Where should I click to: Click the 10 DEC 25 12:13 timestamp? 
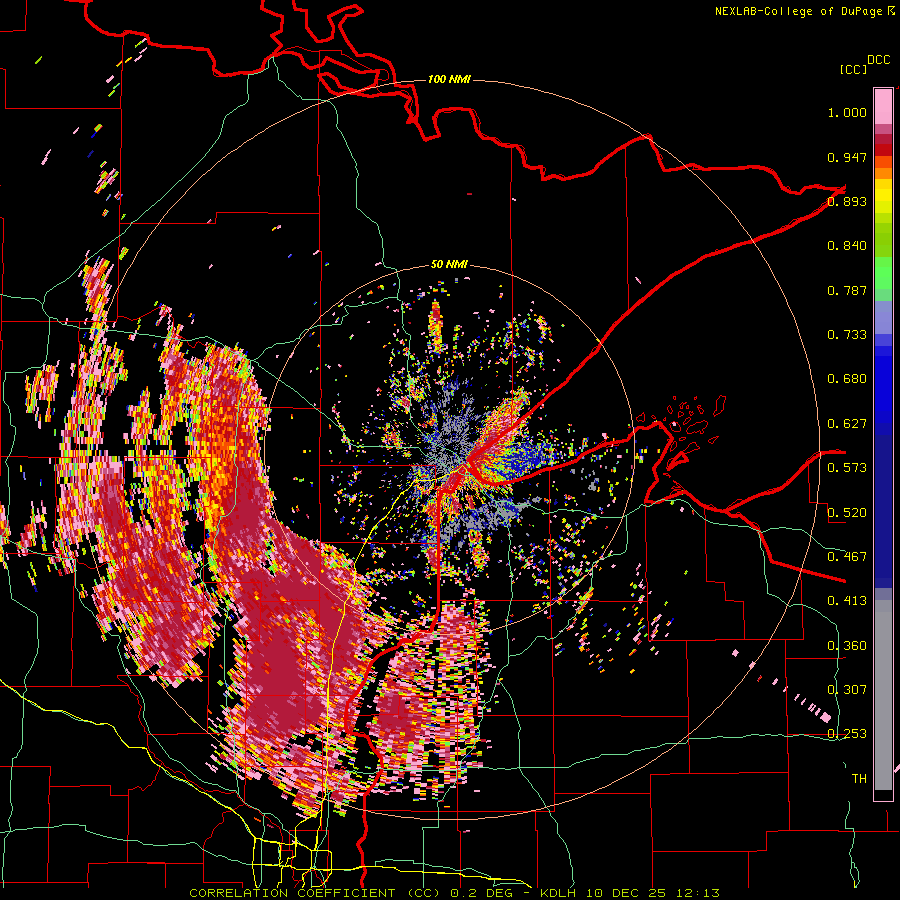click(x=653, y=893)
